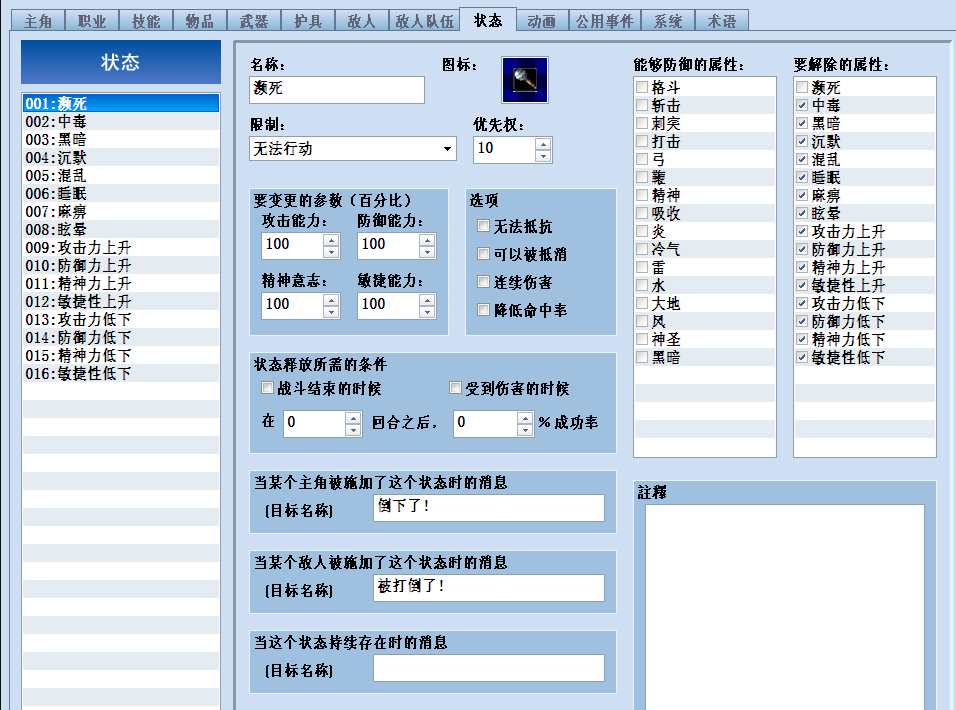Viewport: 956px width, 710px height.
Task: Select state 004:沉默 in the list
Action: (121, 157)
